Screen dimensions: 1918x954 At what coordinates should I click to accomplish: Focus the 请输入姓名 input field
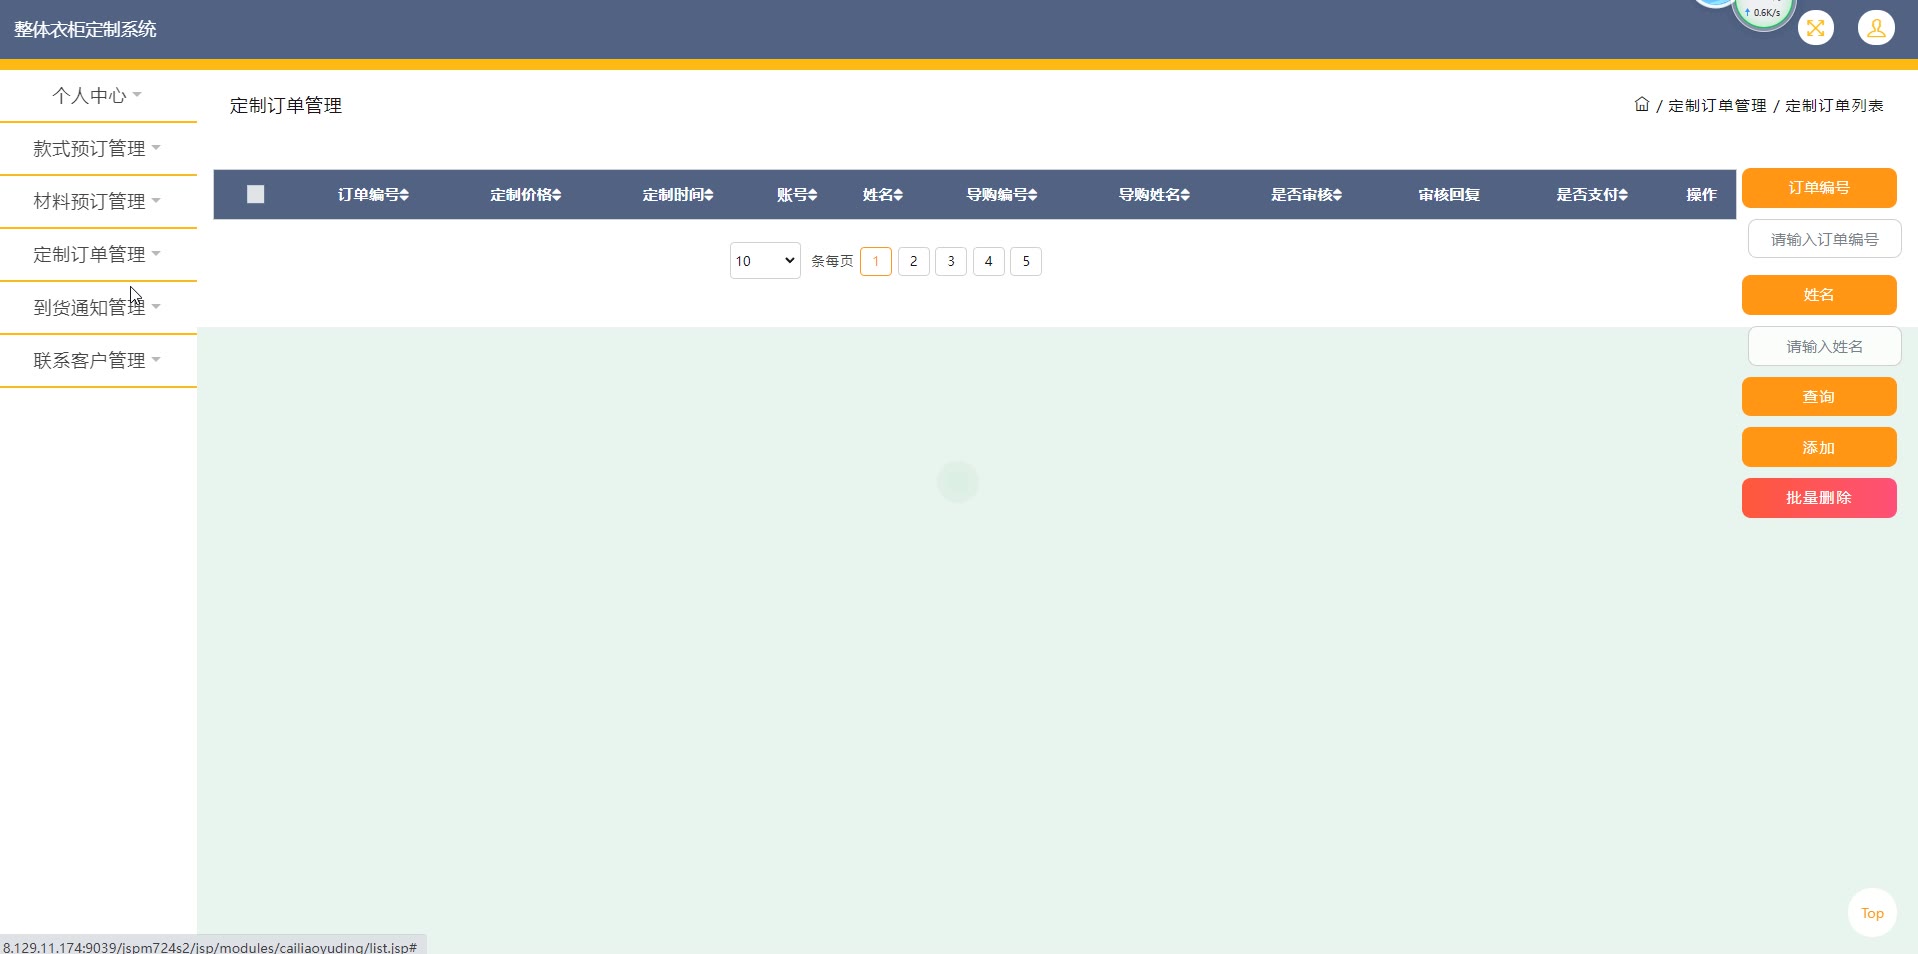pos(1825,346)
